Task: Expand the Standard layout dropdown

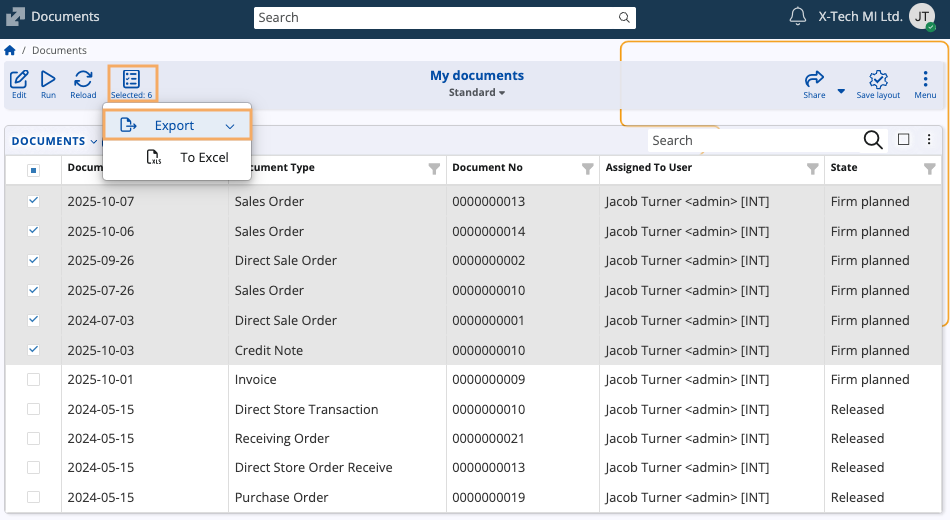Action: [477, 93]
